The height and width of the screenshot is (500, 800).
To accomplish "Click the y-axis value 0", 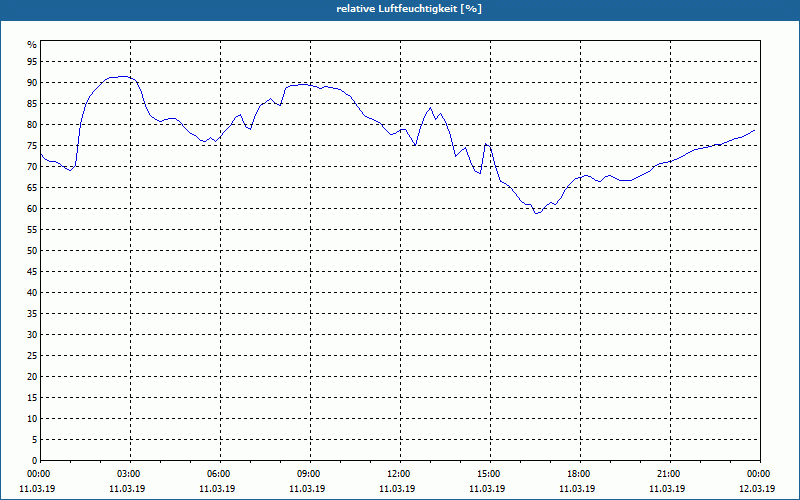I will pyautogui.click(x=34, y=460).
